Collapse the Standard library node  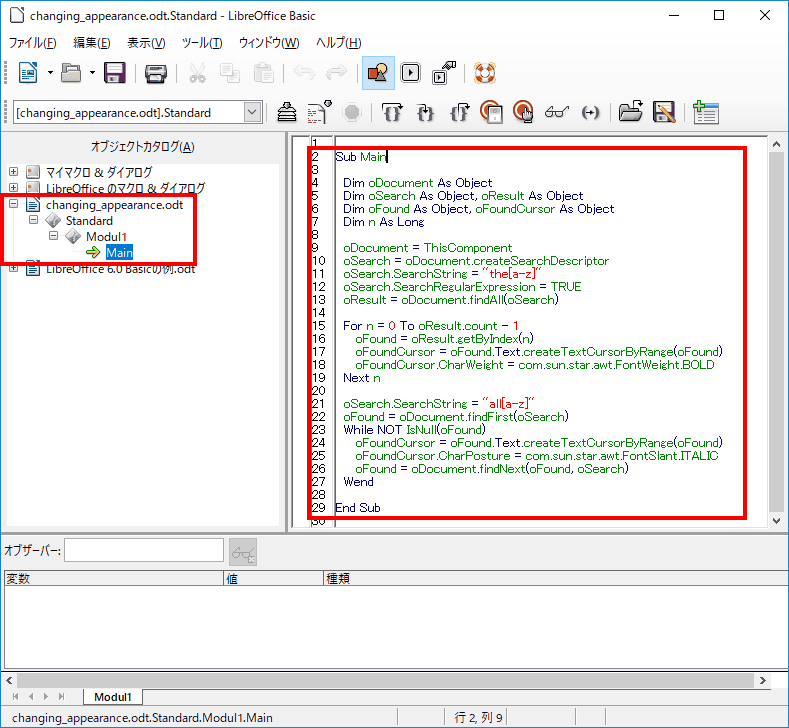tap(34, 220)
